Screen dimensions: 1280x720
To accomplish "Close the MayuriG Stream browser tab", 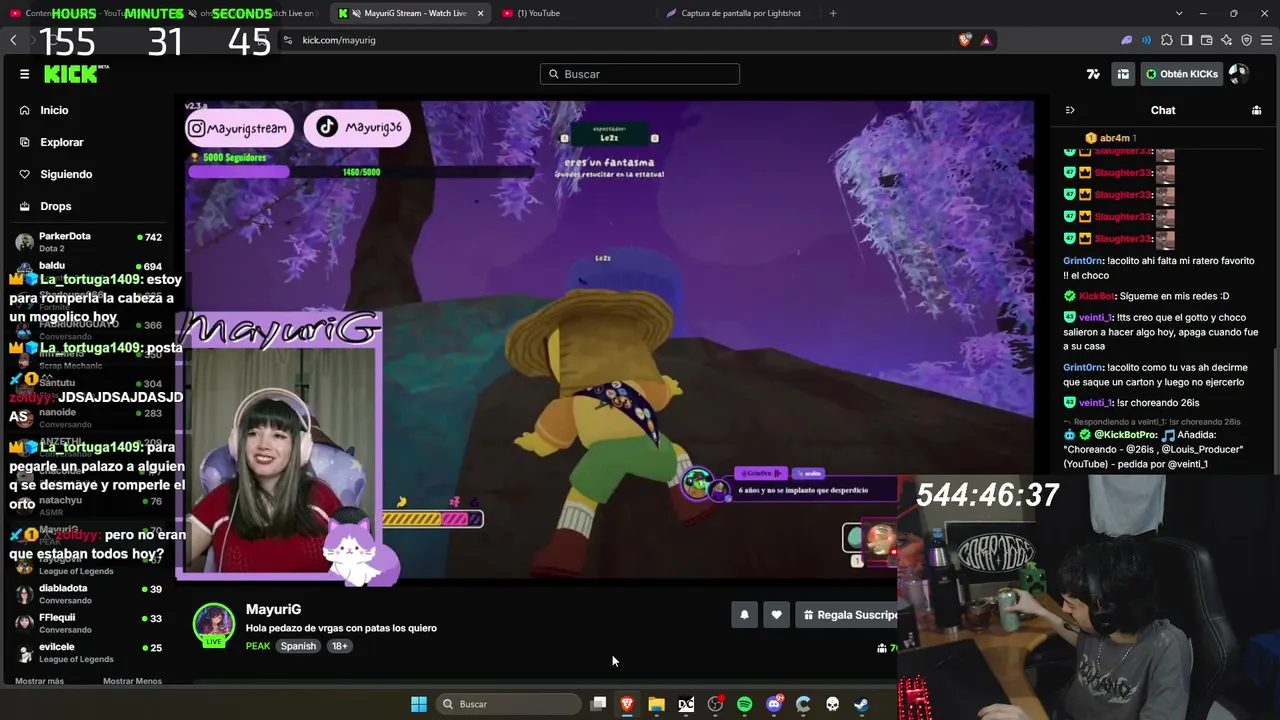I will (481, 13).
